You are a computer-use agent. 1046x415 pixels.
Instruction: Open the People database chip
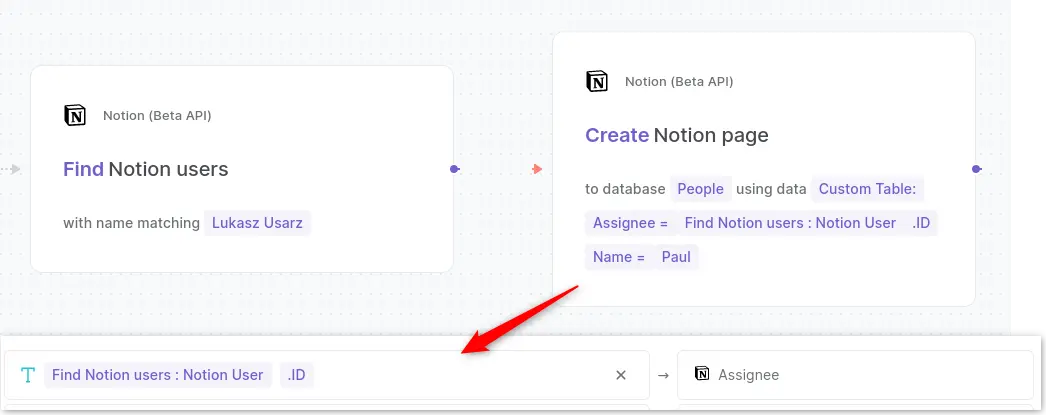point(700,189)
